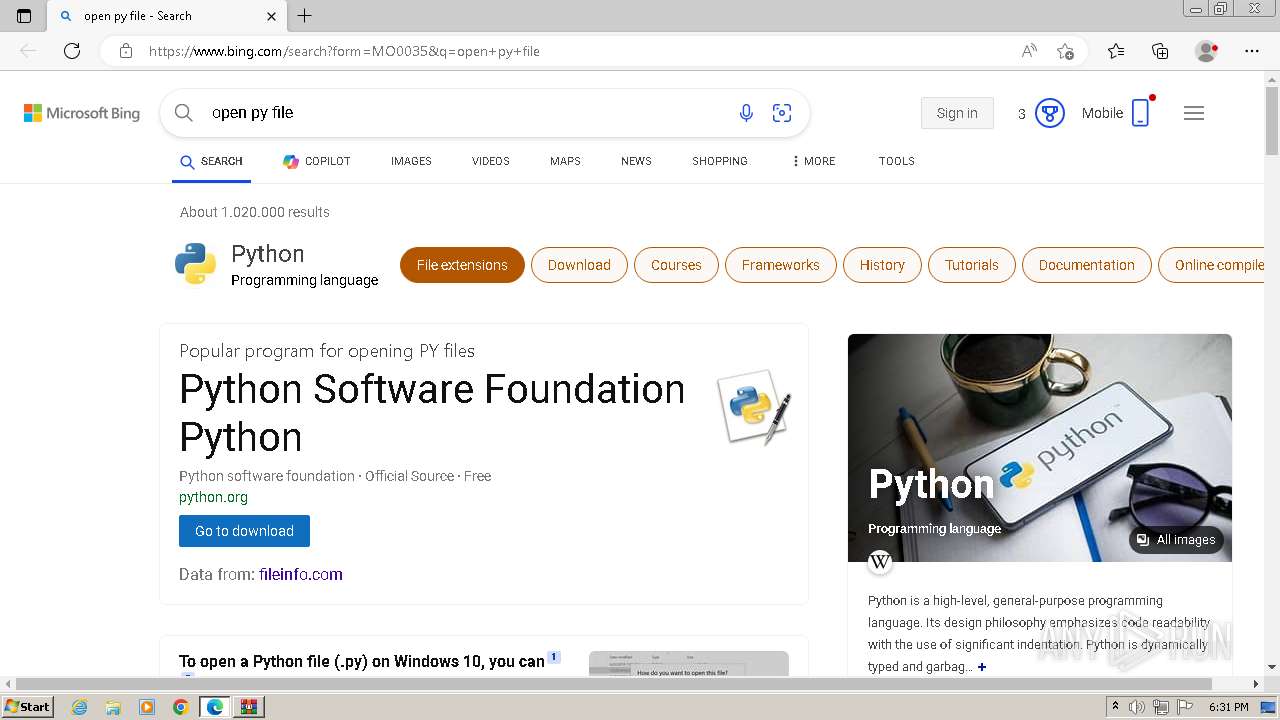Viewport: 1280px width, 720px height.
Task: Start voice search with microphone
Action: point(746,113)
